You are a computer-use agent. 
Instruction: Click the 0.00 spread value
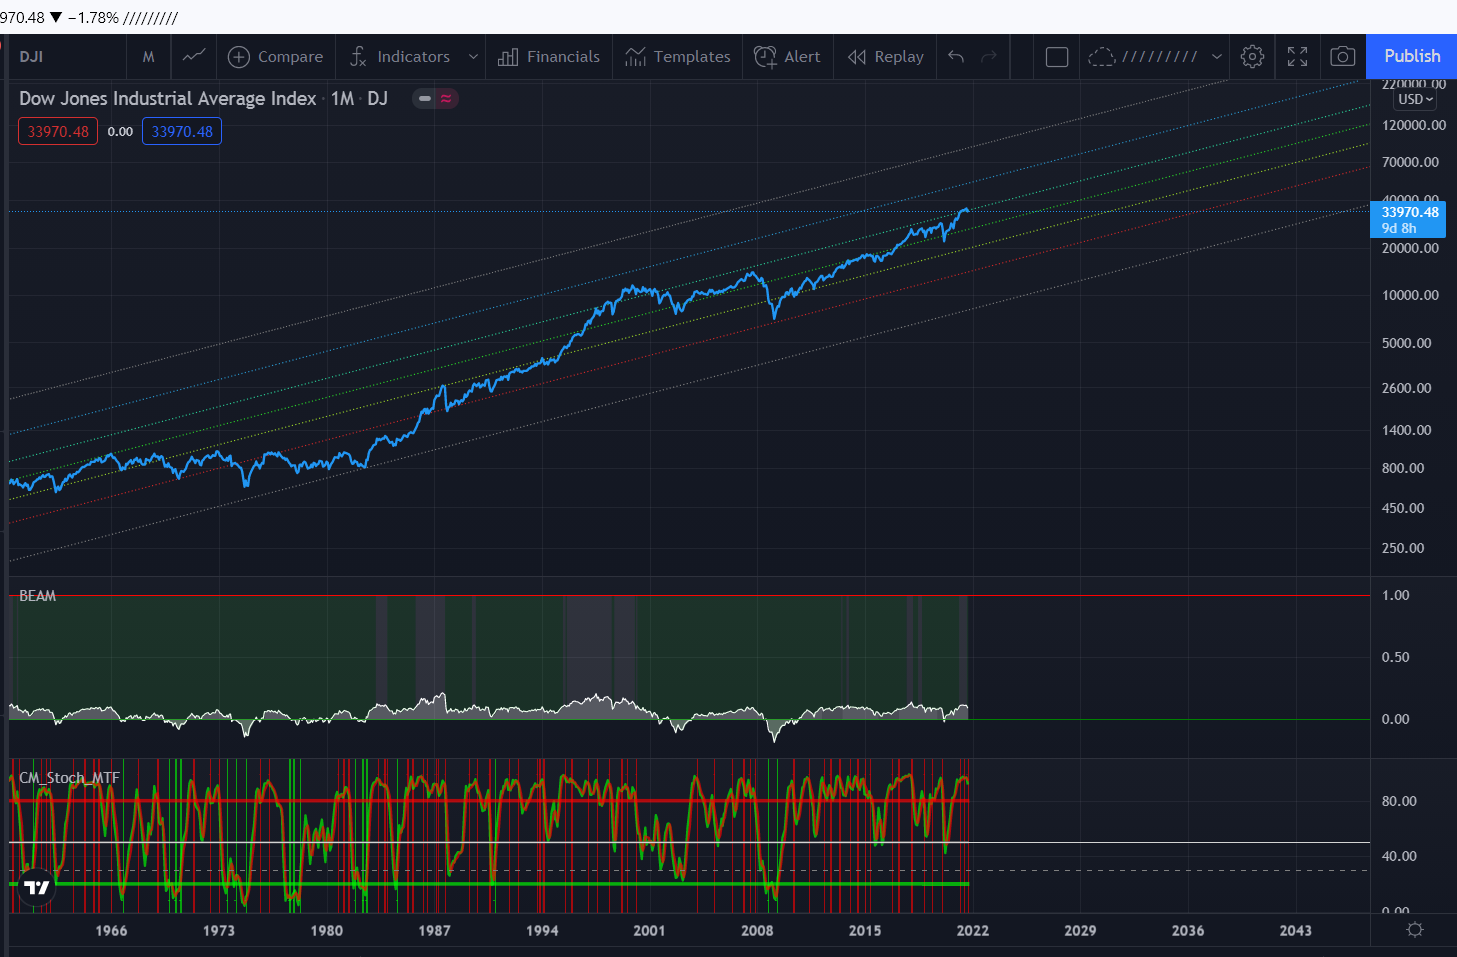[x=120, y=131]
